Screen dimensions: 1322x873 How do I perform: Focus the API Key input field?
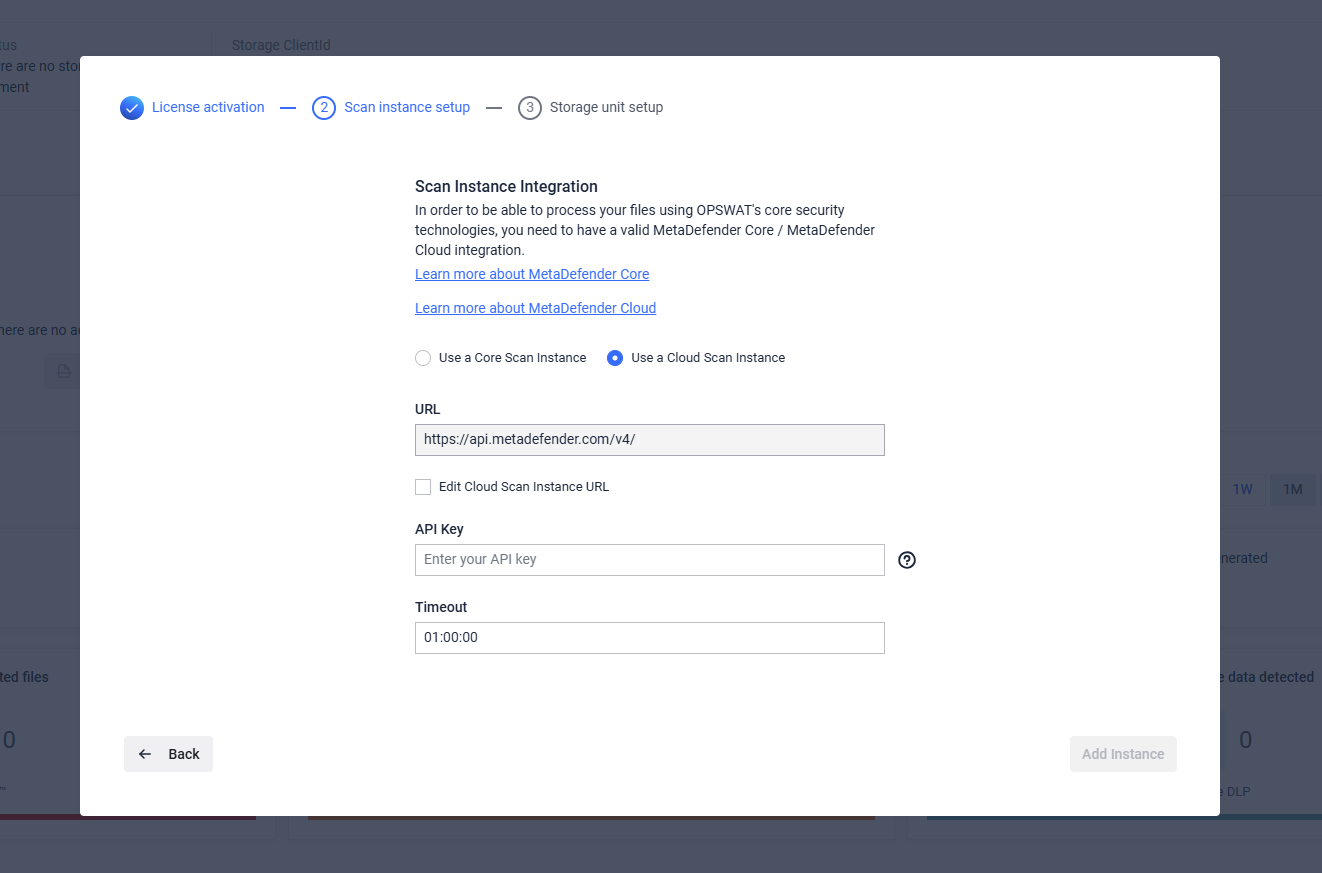pyautogui.click(x=650, y=560)
